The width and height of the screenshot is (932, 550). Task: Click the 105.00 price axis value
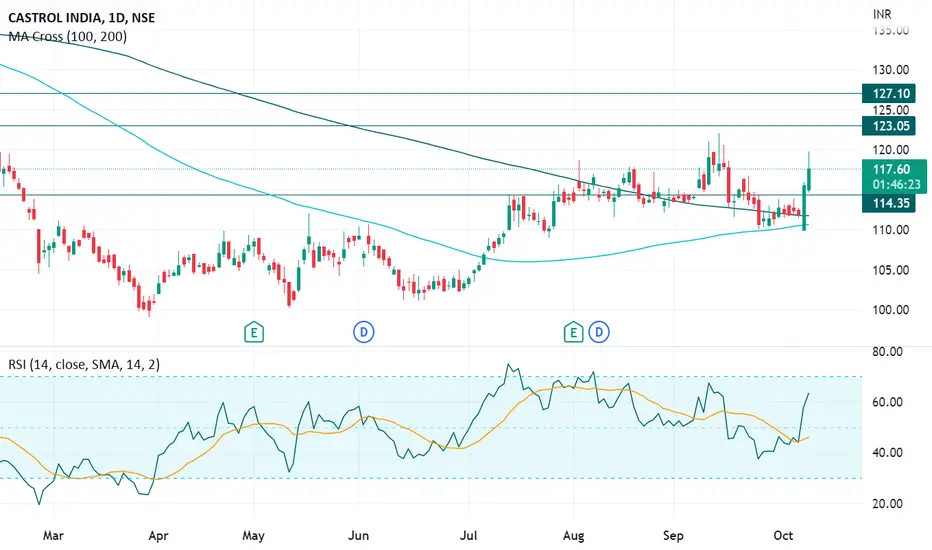tap(891, 270)
